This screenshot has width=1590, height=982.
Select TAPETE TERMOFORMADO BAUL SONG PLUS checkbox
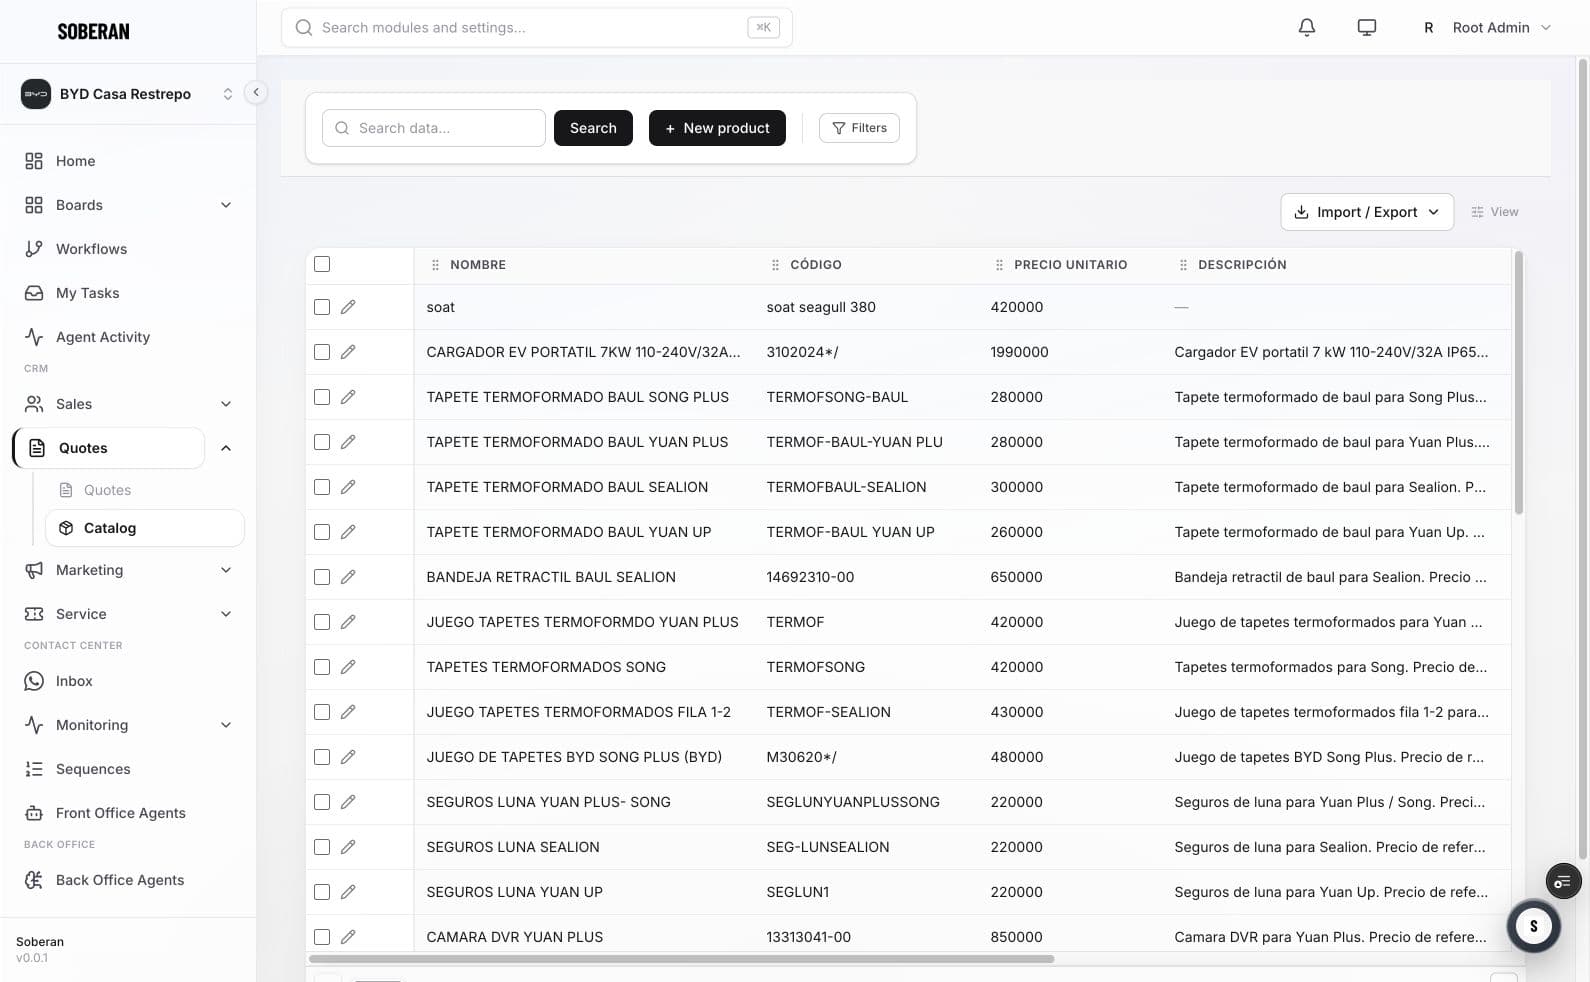click(322, 397)
